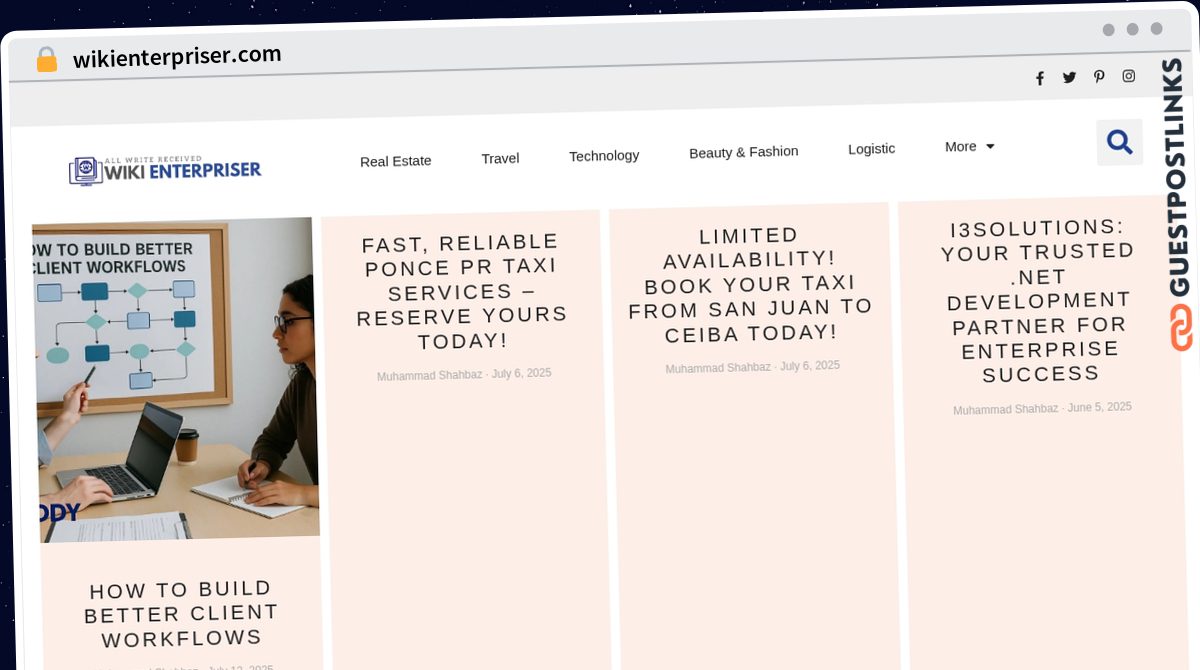This screenshot has height=670, width=1200.
Task: Select Beauty & Fashion menu item
Action: click(x=744, y=152)
